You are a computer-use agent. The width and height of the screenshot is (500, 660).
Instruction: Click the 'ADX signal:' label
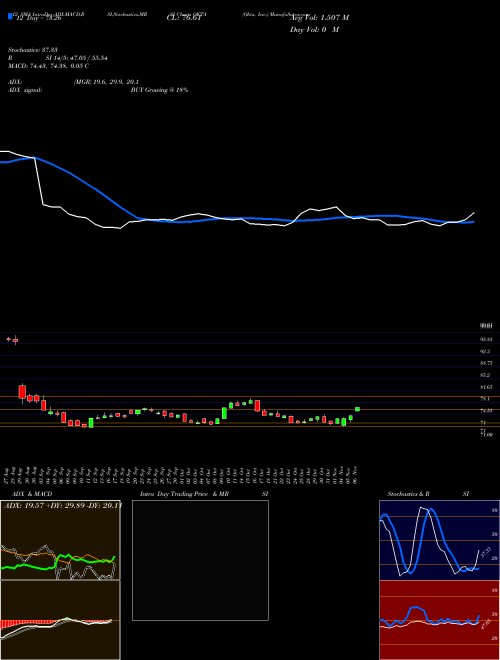pyautogui.click(x=24, y=90)
